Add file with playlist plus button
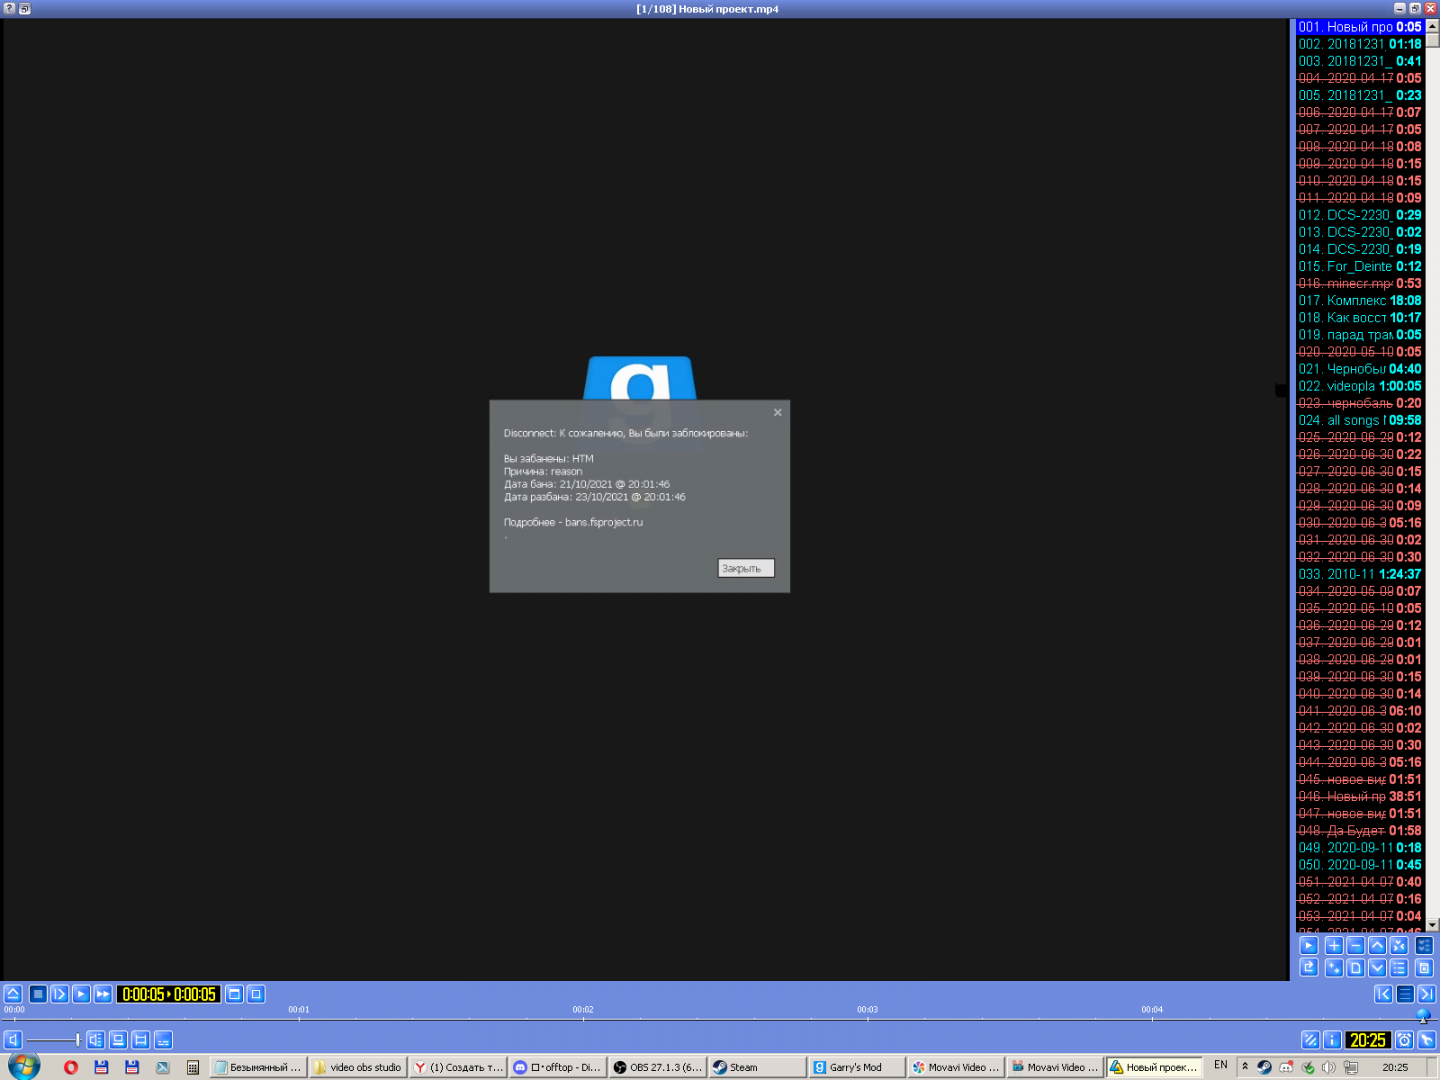 pos(1333,946)
